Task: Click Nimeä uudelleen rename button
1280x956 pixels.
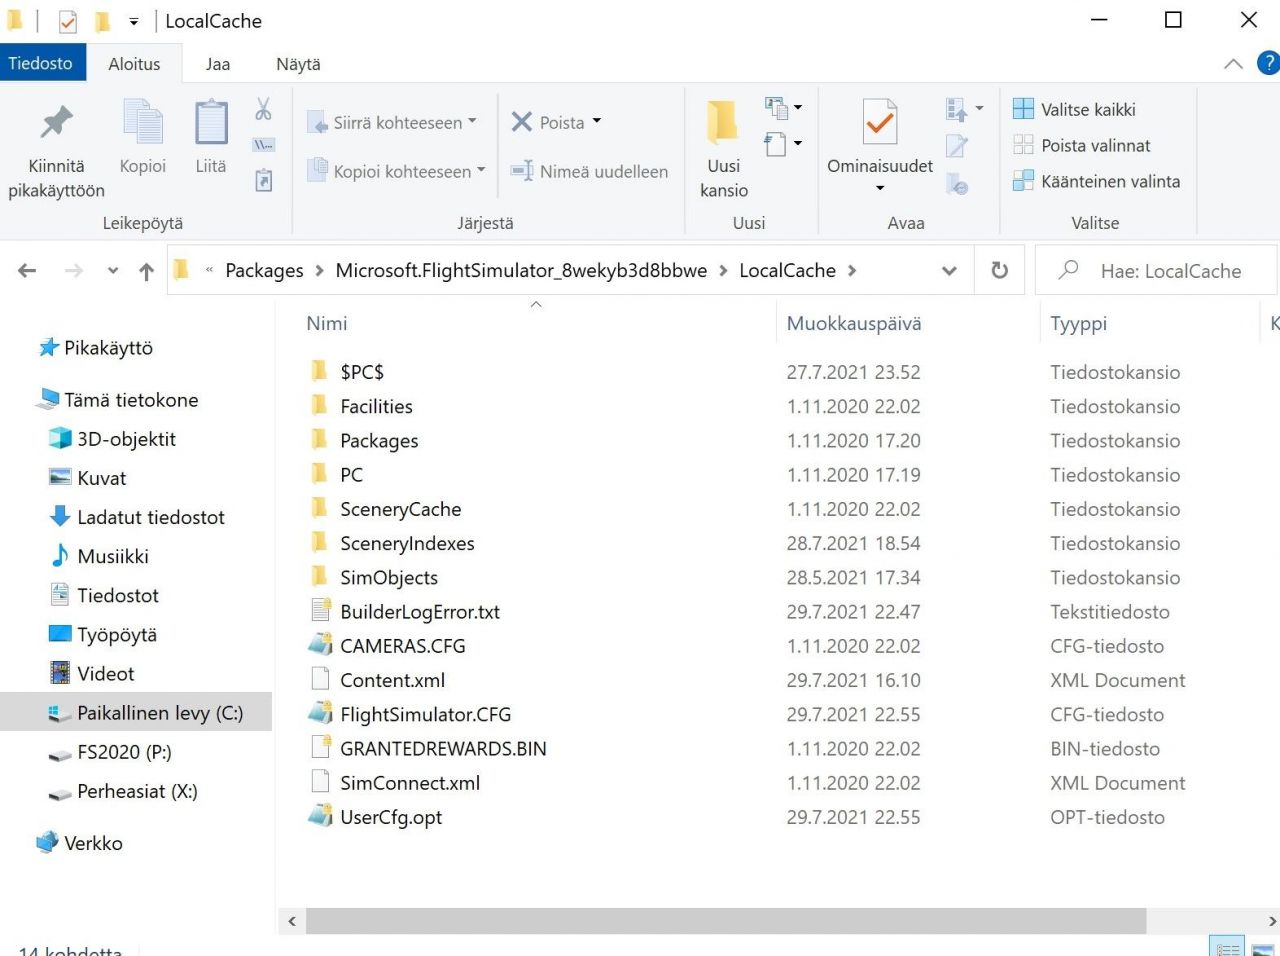Action: click(589, 171)
